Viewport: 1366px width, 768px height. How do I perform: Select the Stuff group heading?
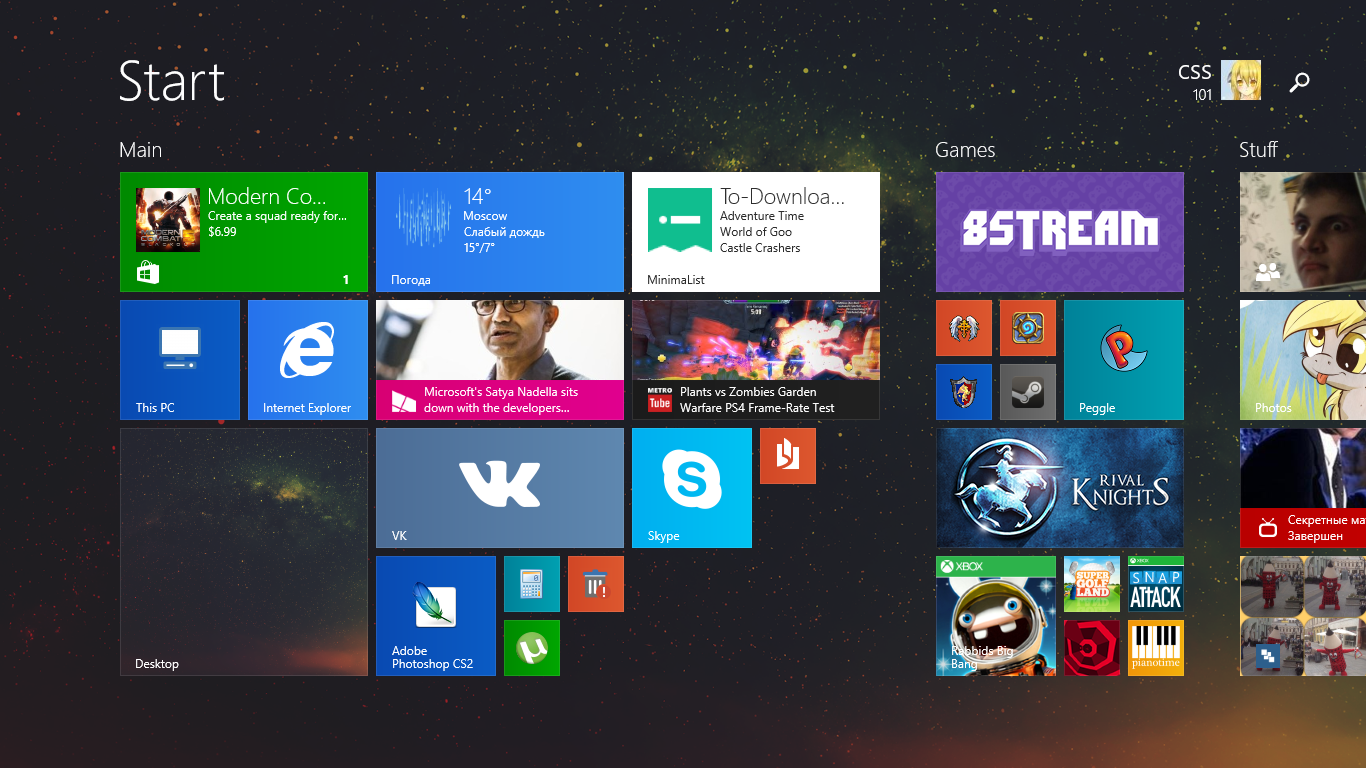coord(1258,150)
